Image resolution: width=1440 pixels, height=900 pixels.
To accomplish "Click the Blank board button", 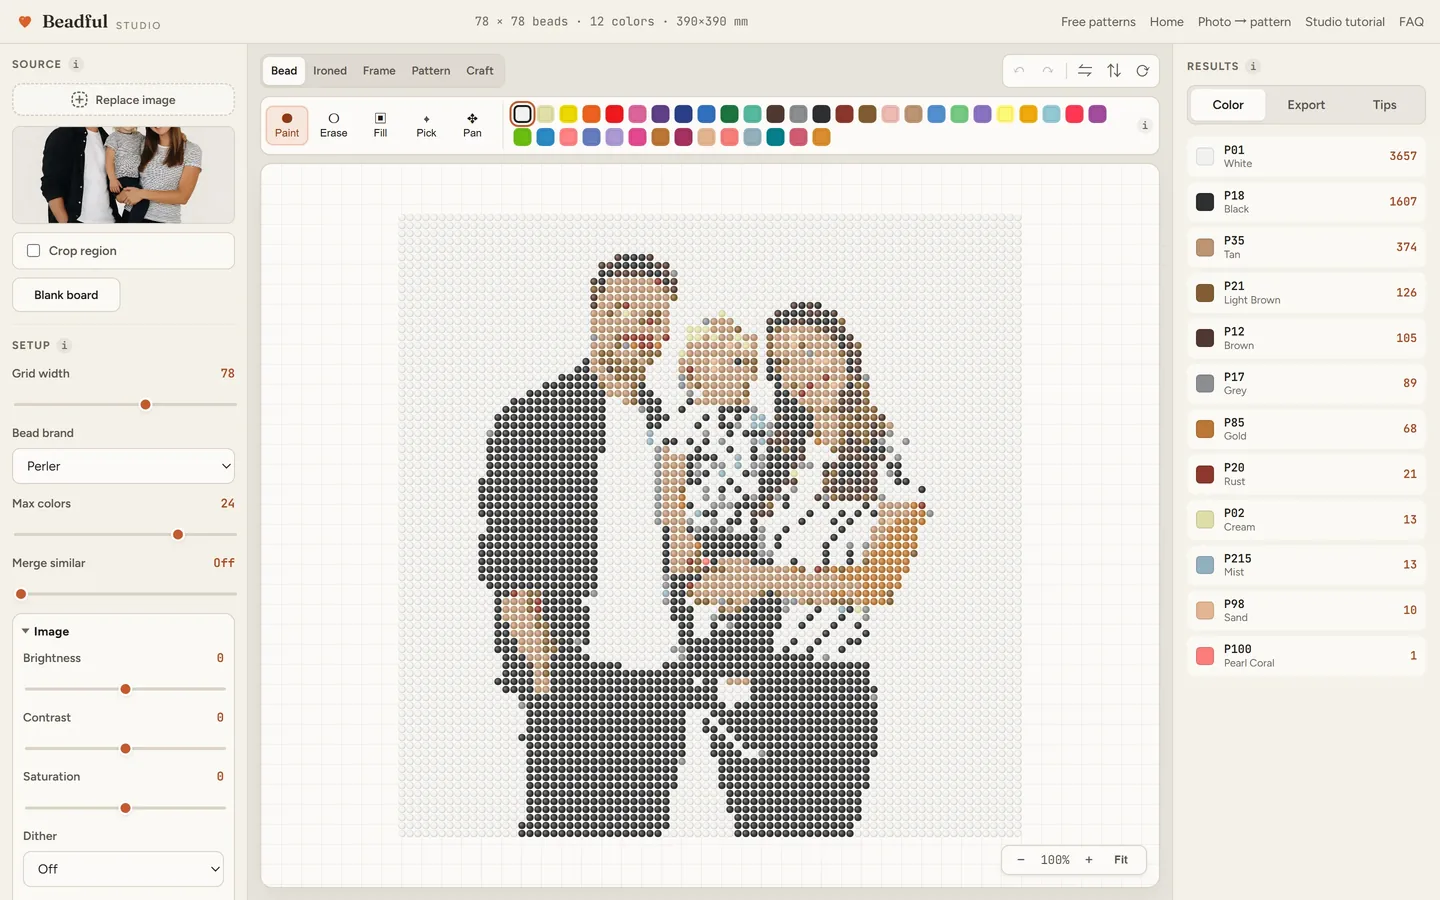I will click(x=66, y=295).
